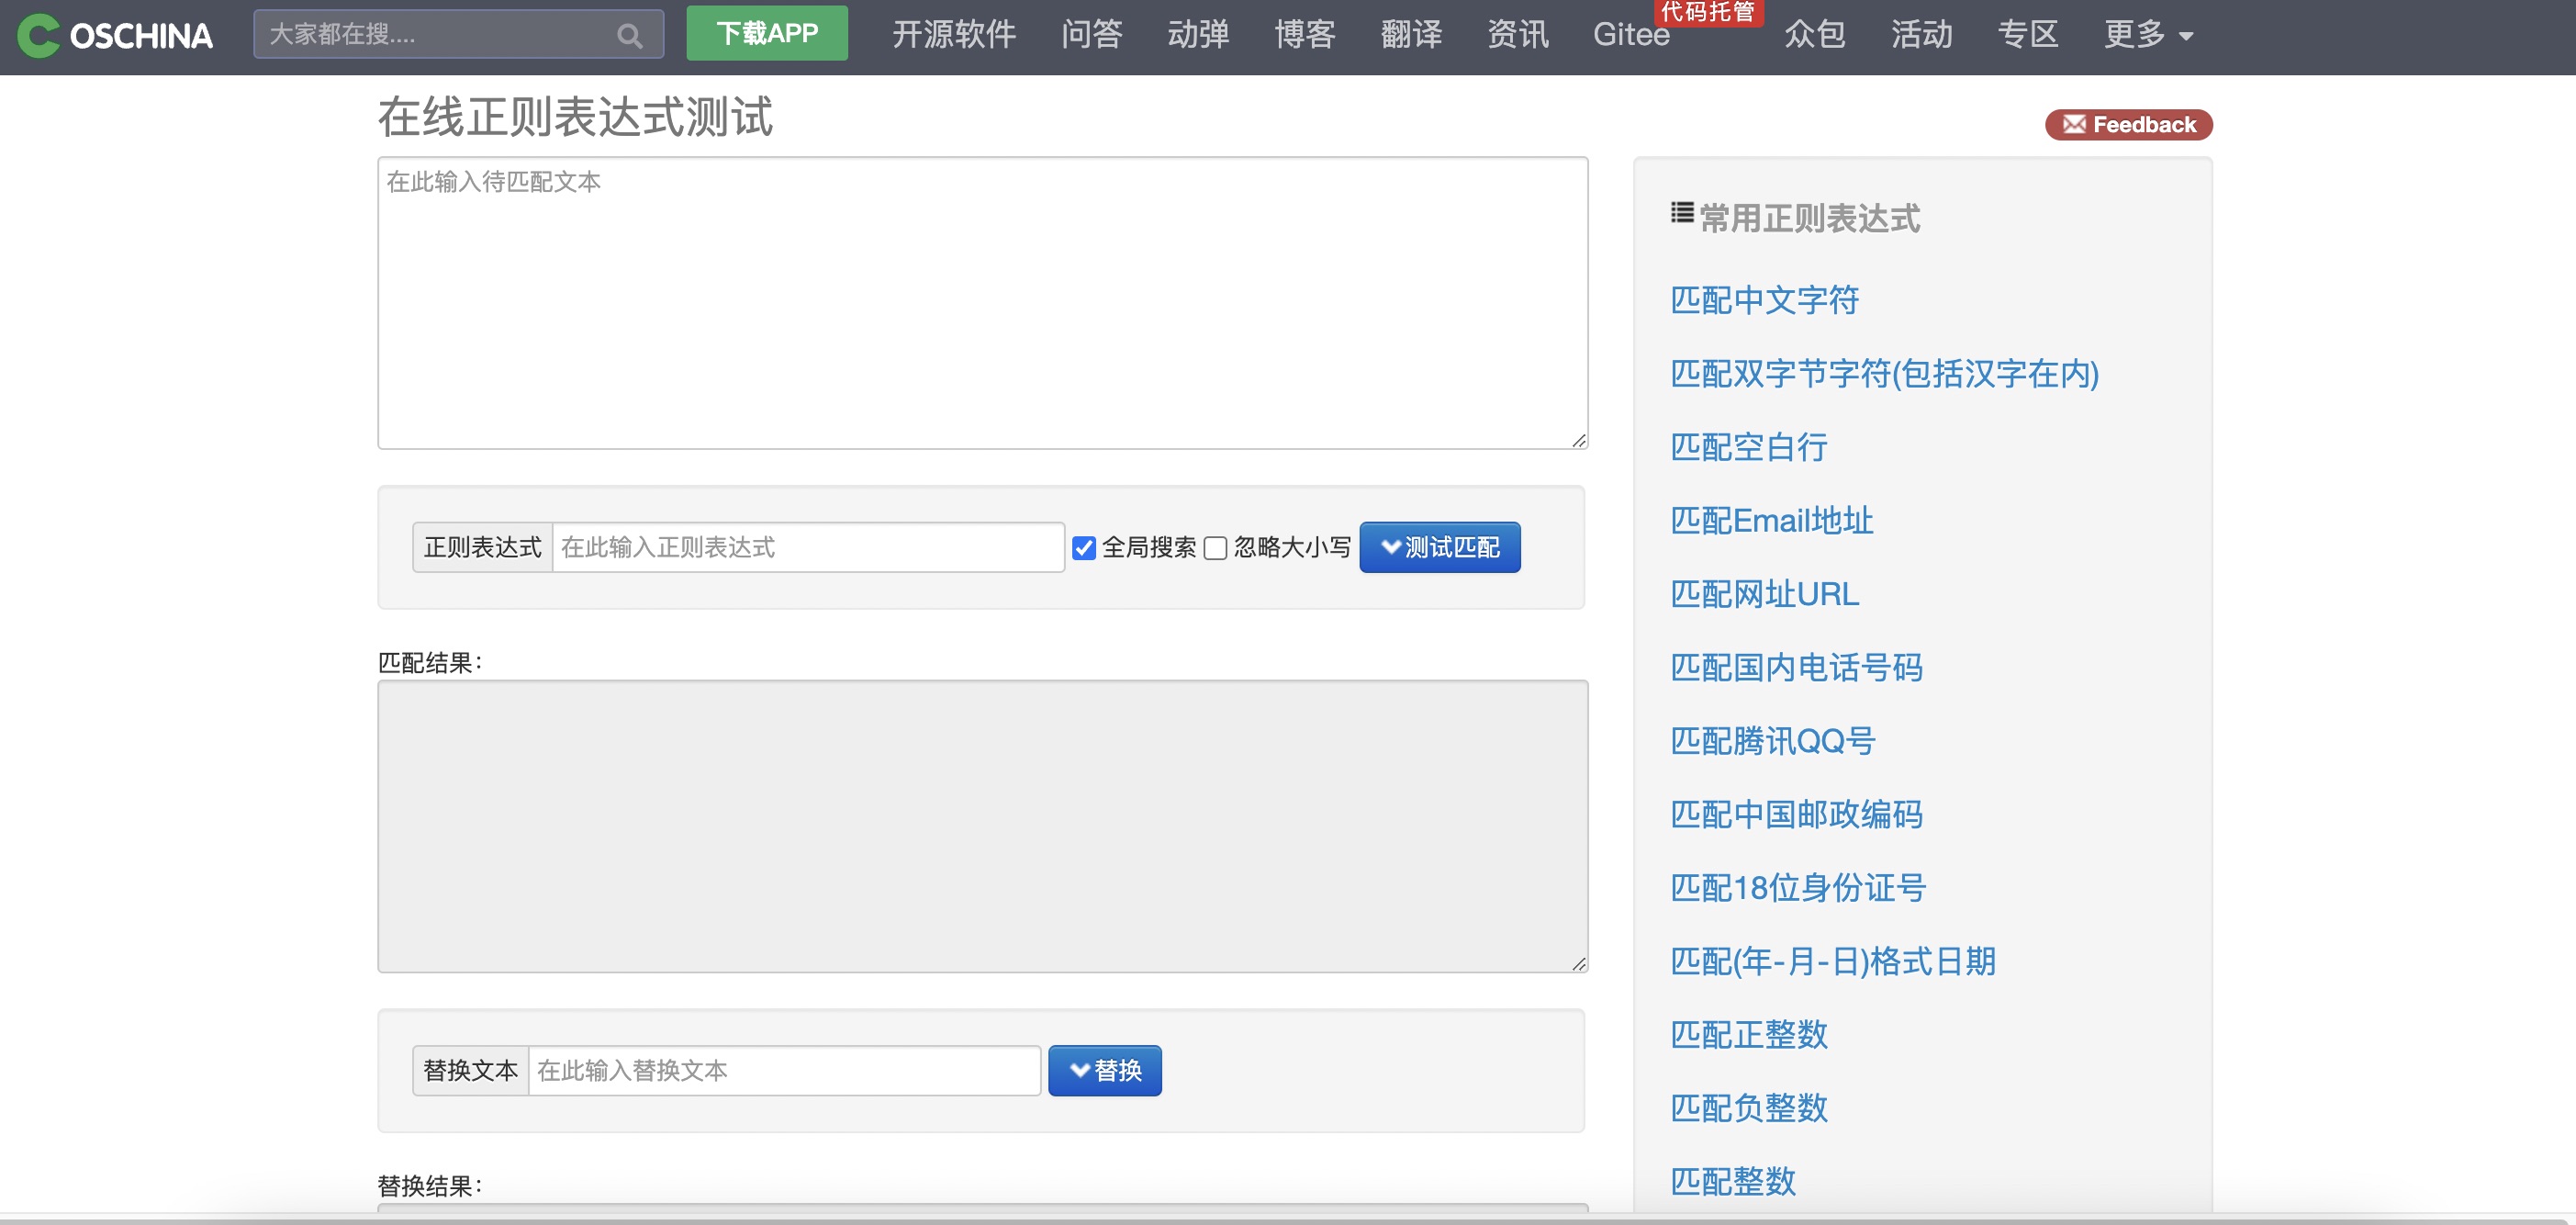Click the 待匹配文本 text area

click(x=982, y=303)
